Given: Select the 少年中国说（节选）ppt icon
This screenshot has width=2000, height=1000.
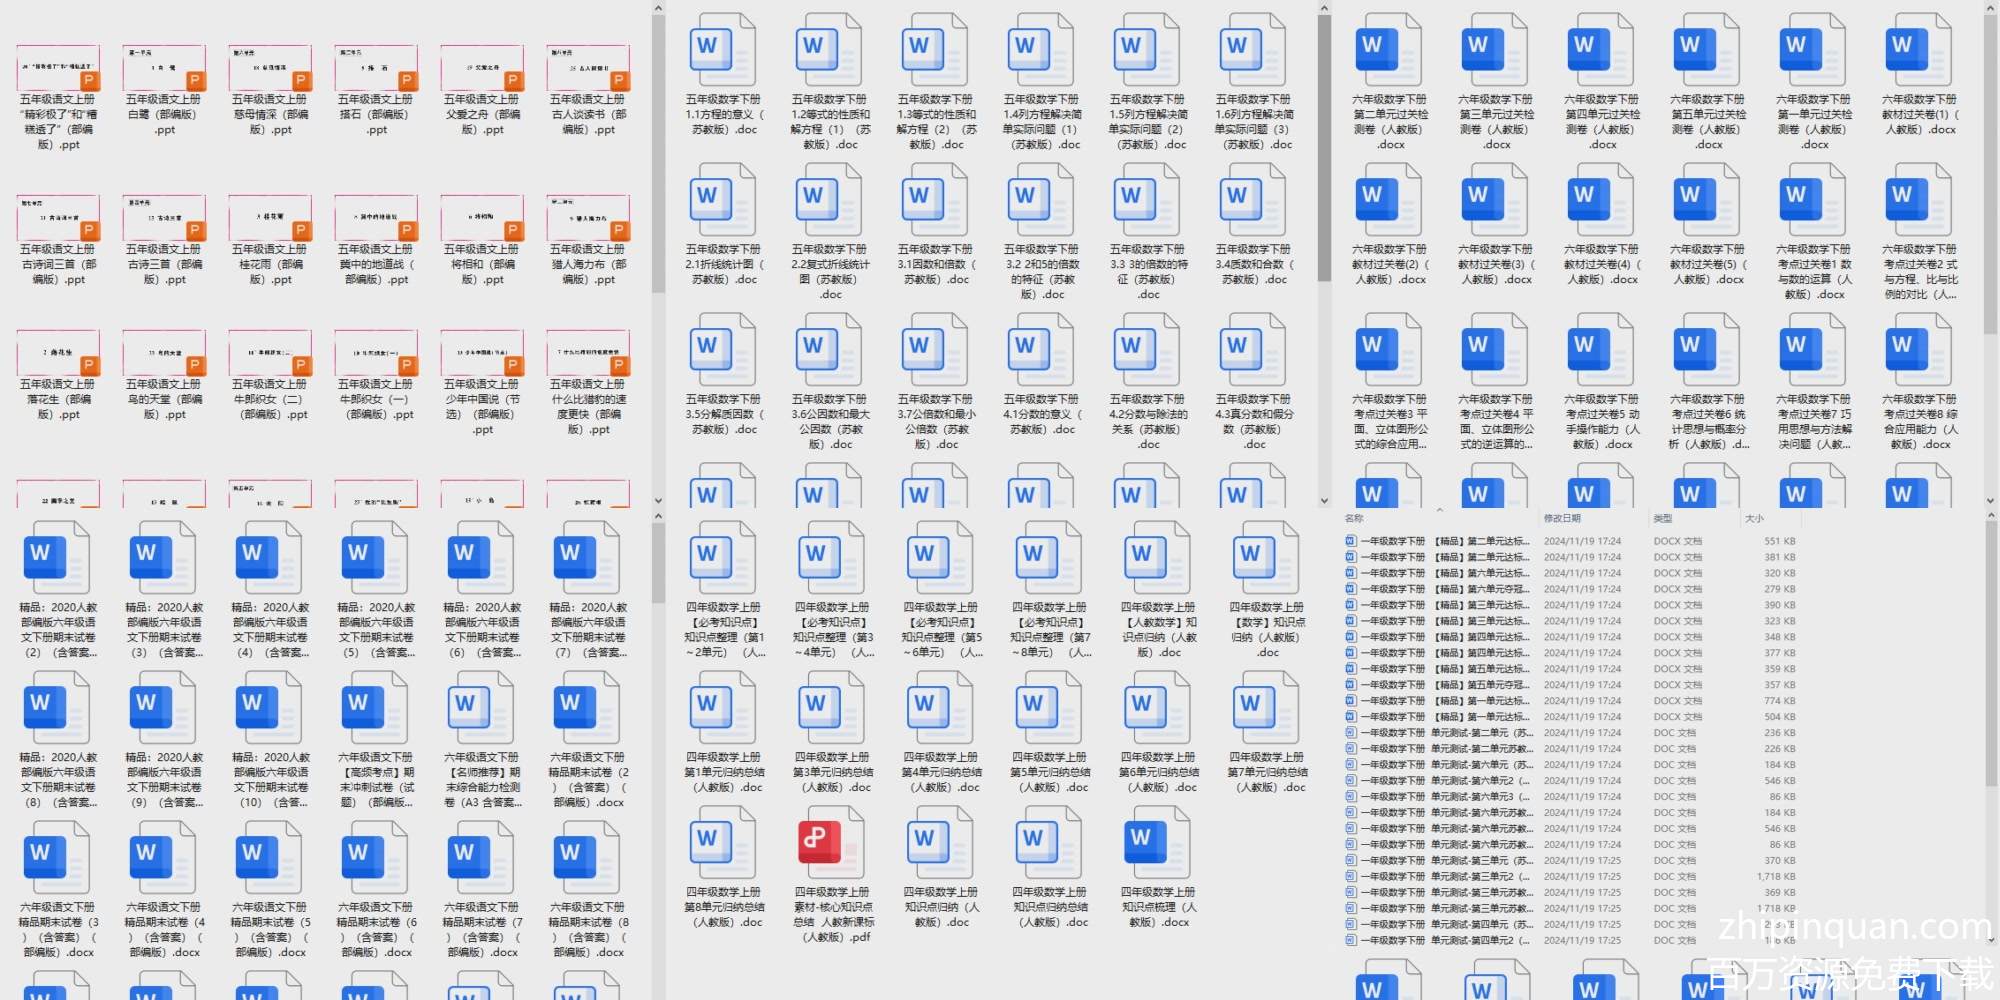Looking at the screenshot, I should click(482, 352).
